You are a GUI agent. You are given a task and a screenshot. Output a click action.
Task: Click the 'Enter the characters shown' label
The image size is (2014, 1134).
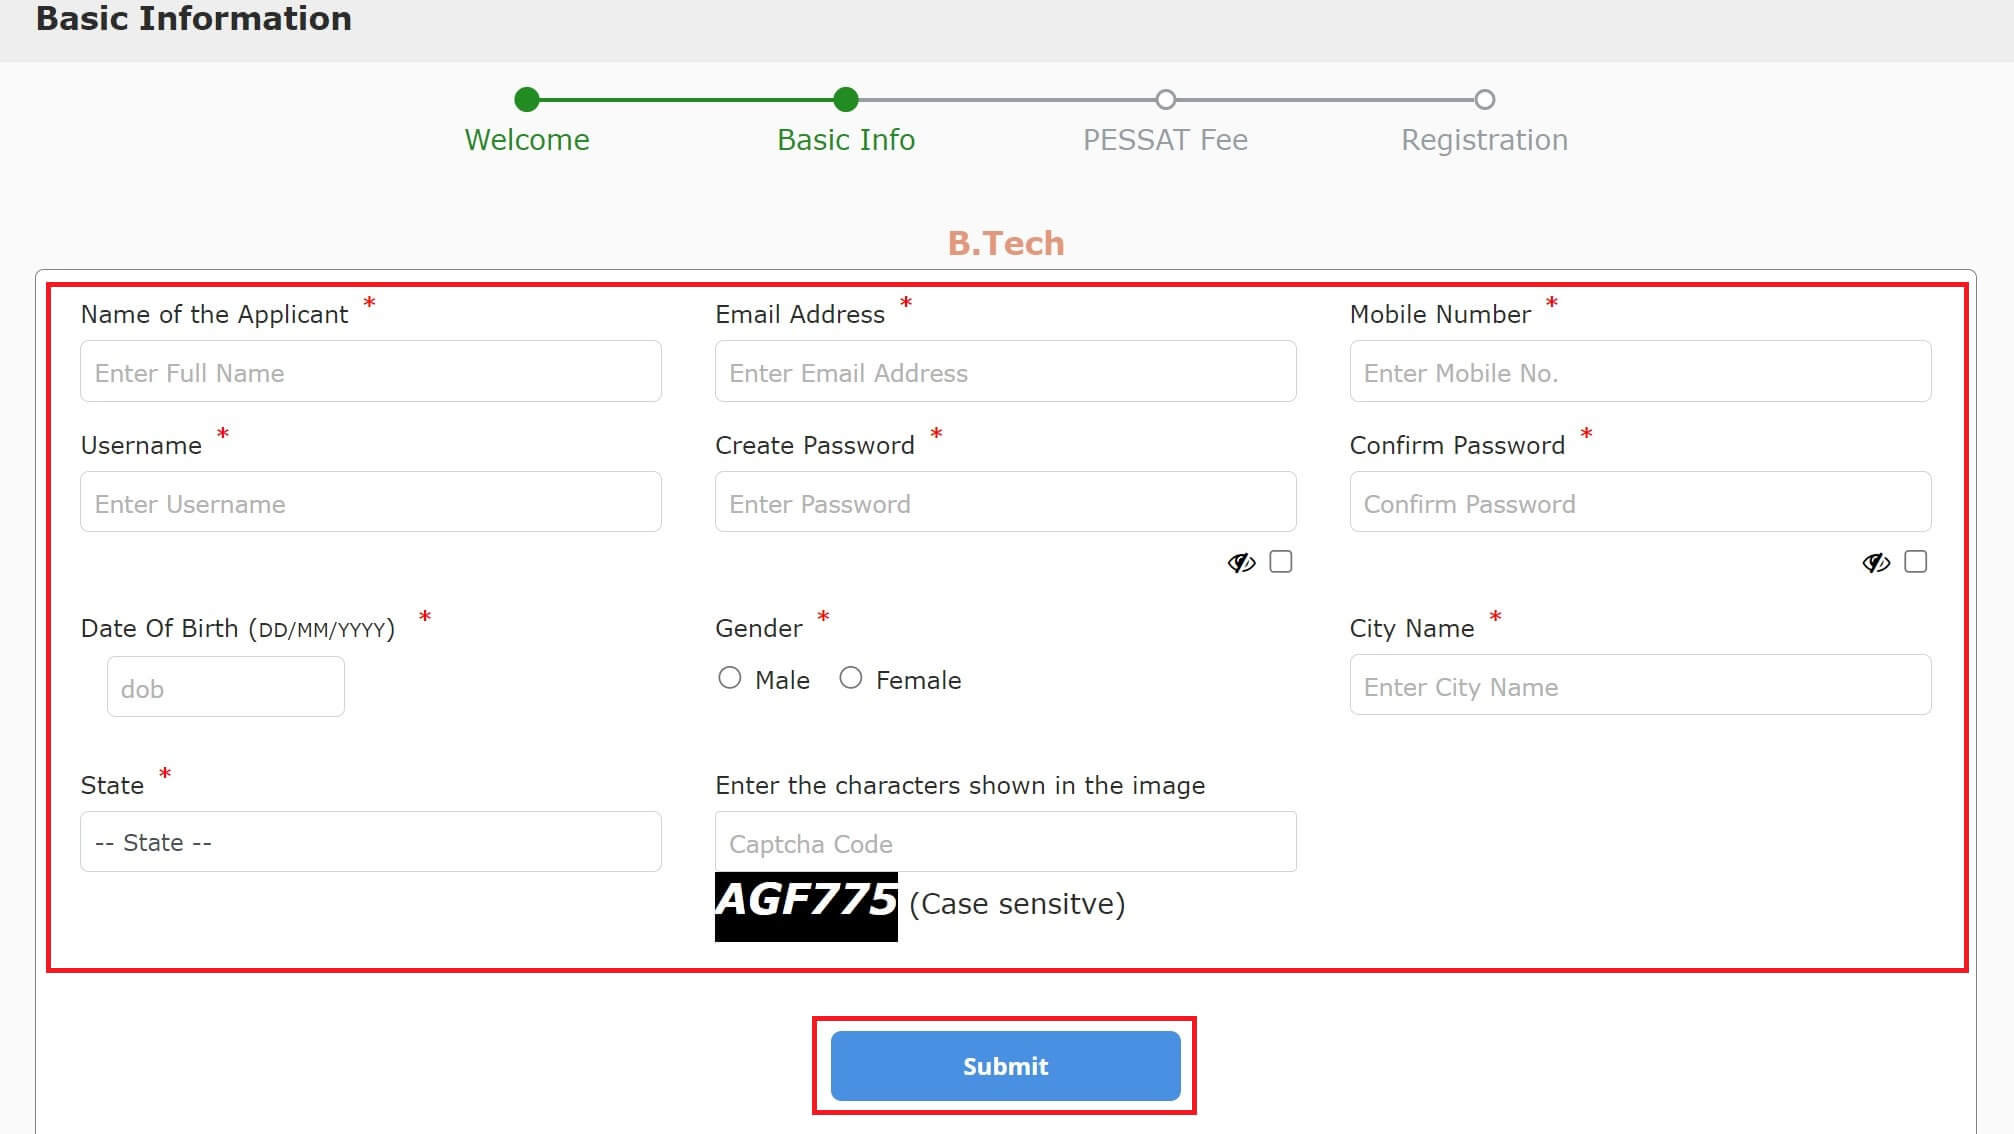pos(960,785)
